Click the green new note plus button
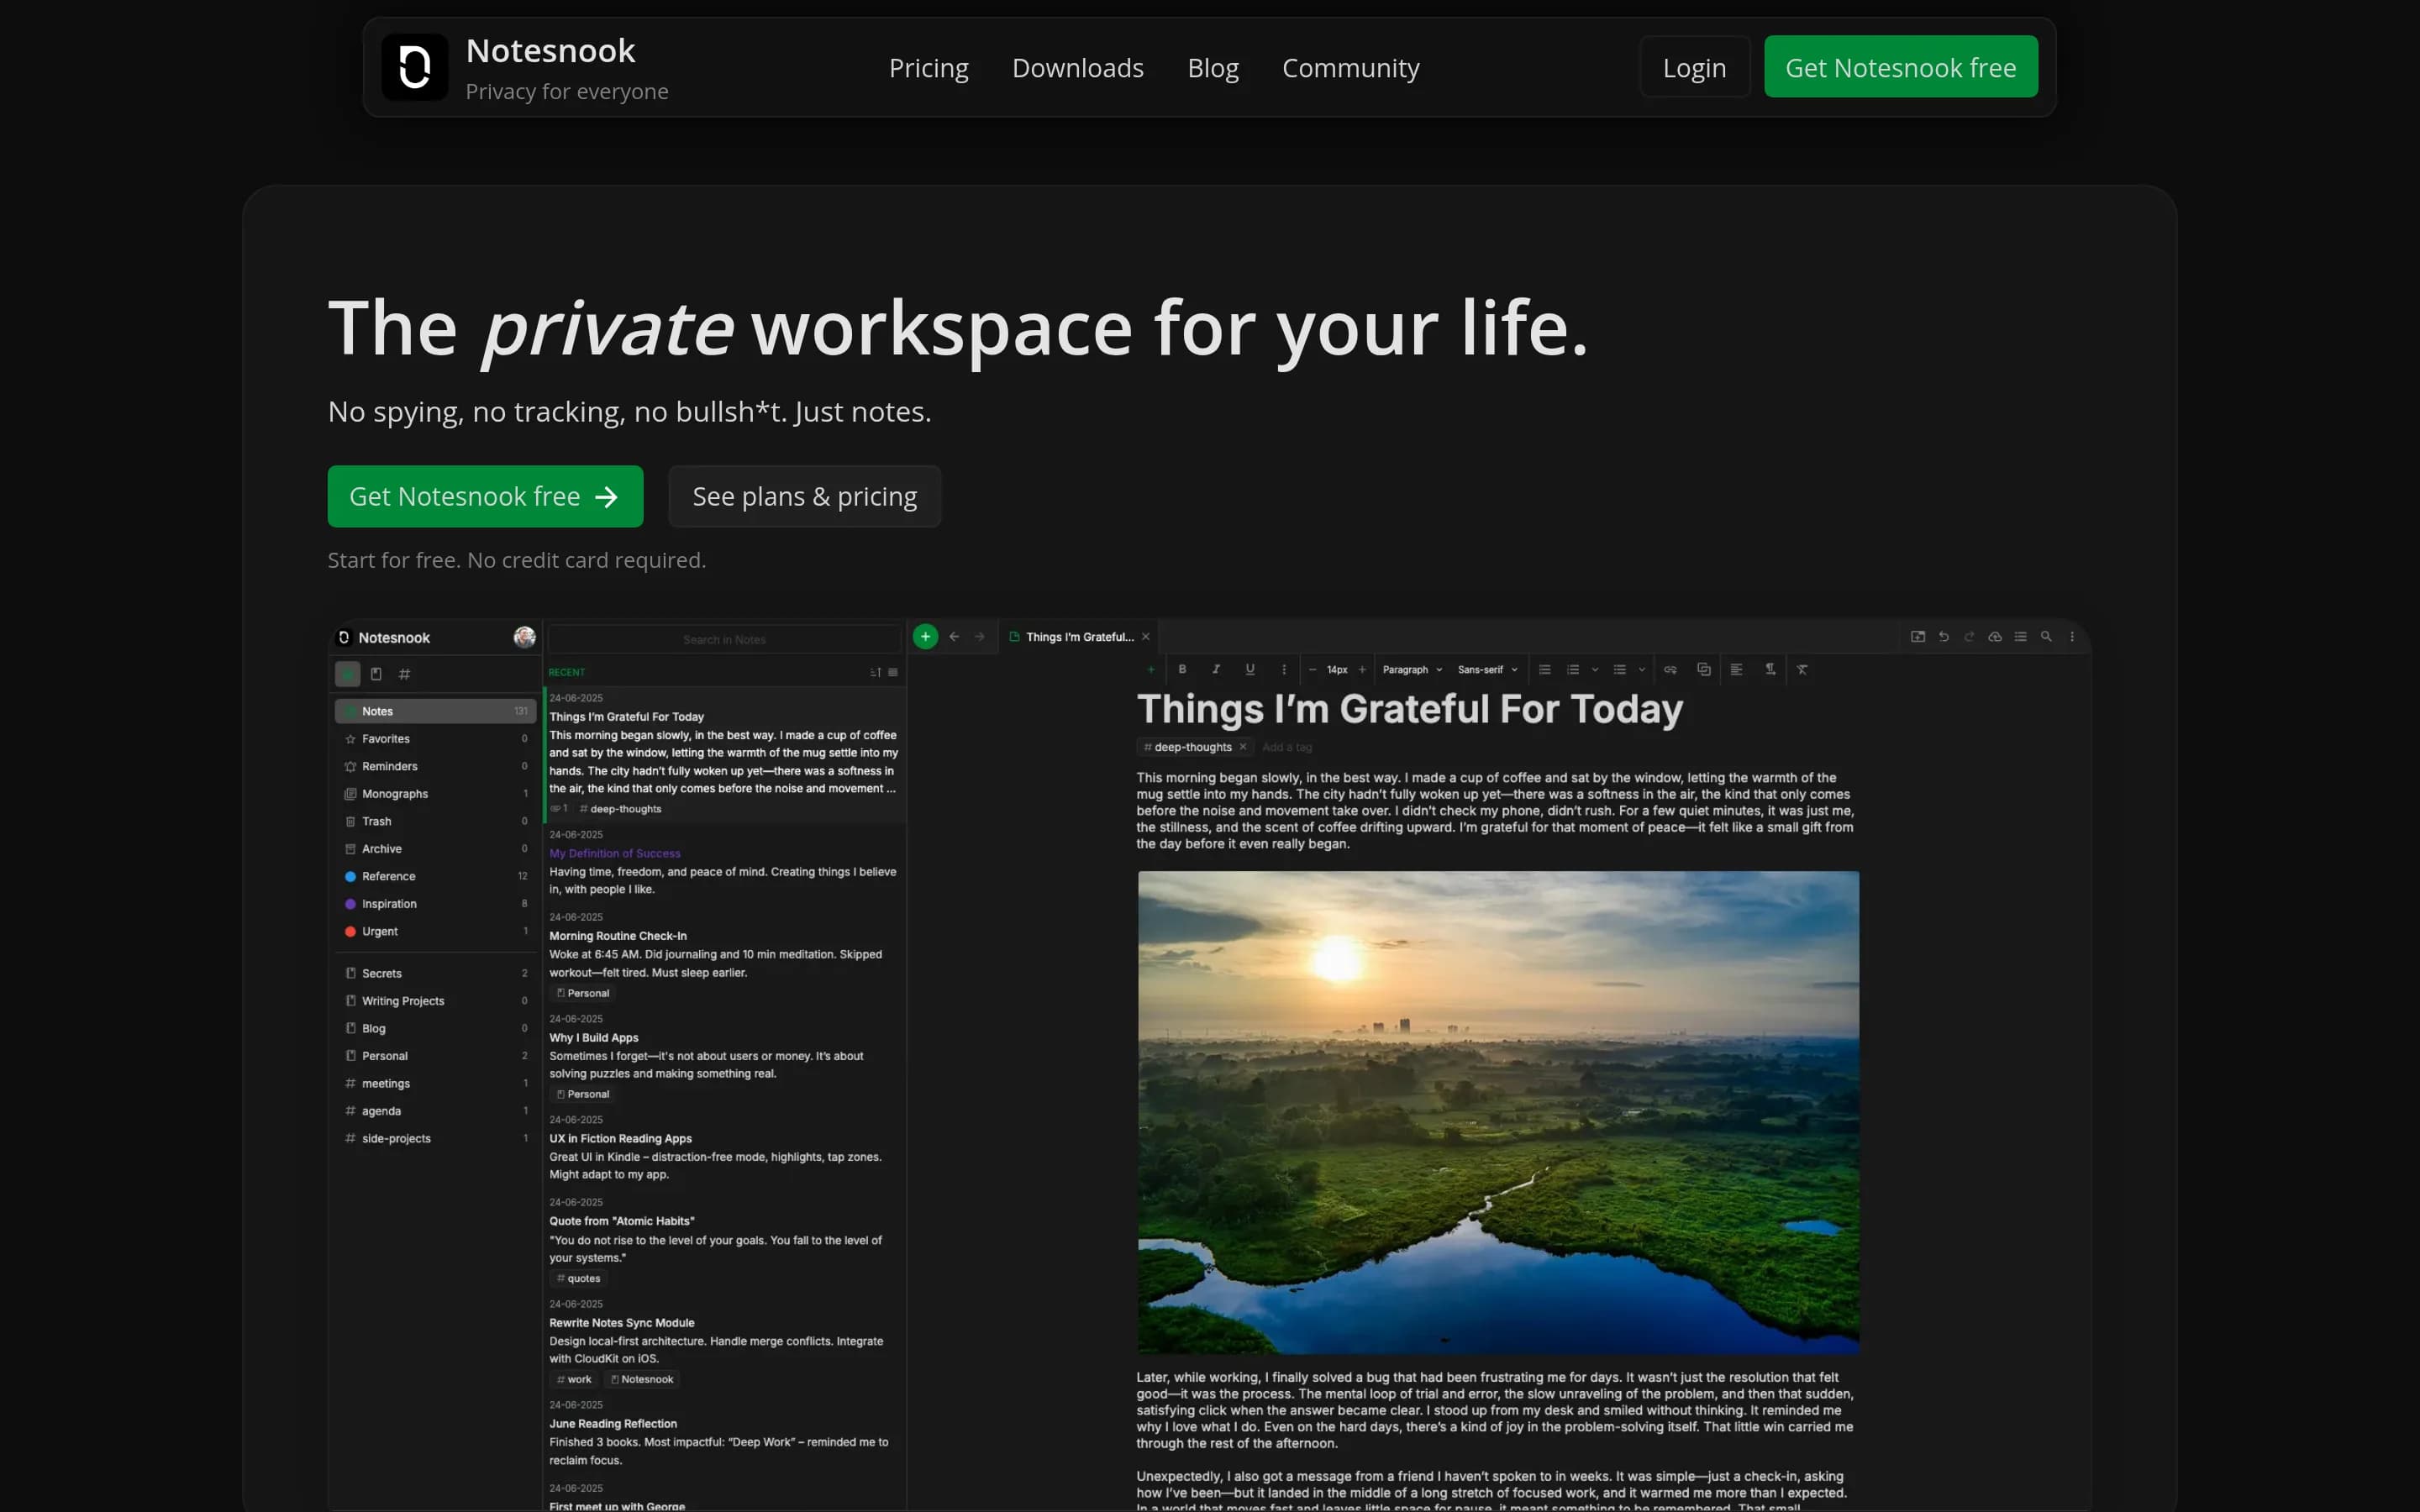Image resolution: width=2420 pixels, height=1512 pixels. click(x=925, y=636)
